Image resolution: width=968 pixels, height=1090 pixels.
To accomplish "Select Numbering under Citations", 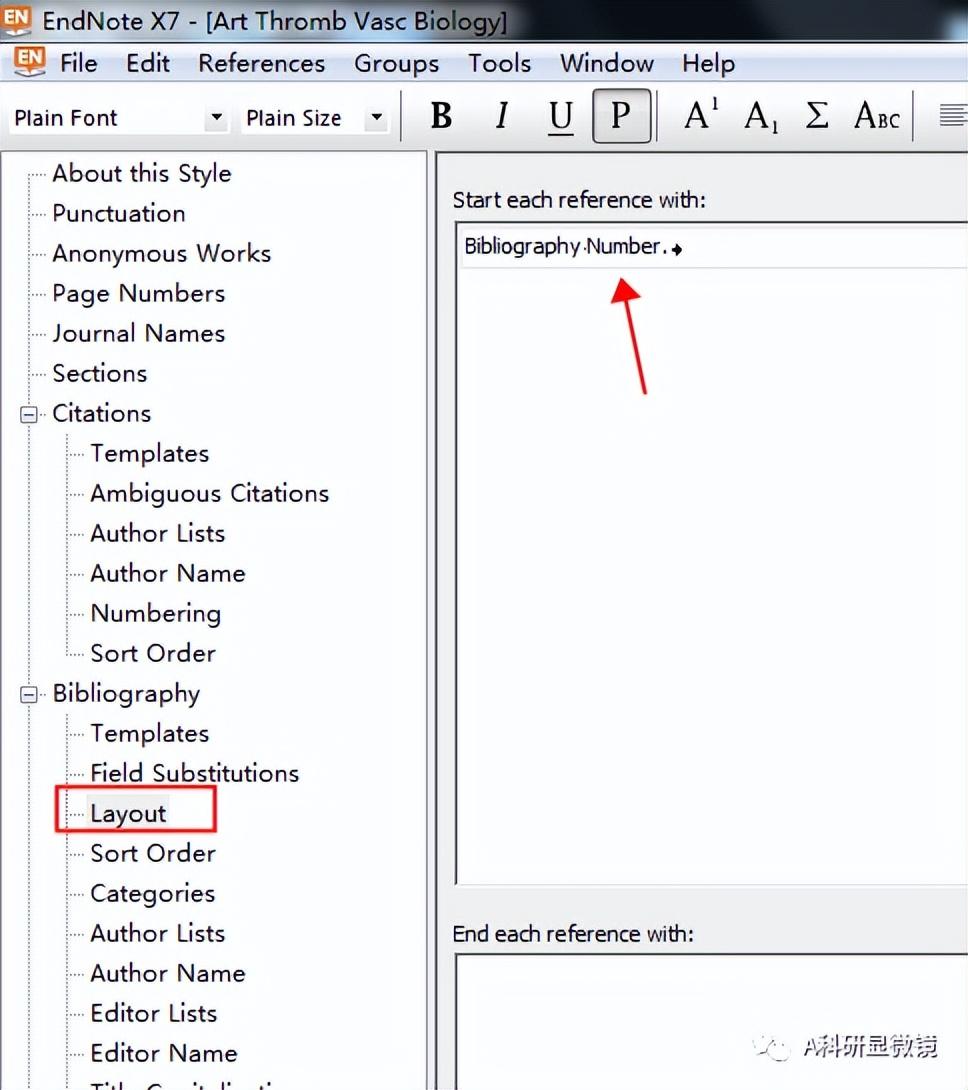I will 156,613.
